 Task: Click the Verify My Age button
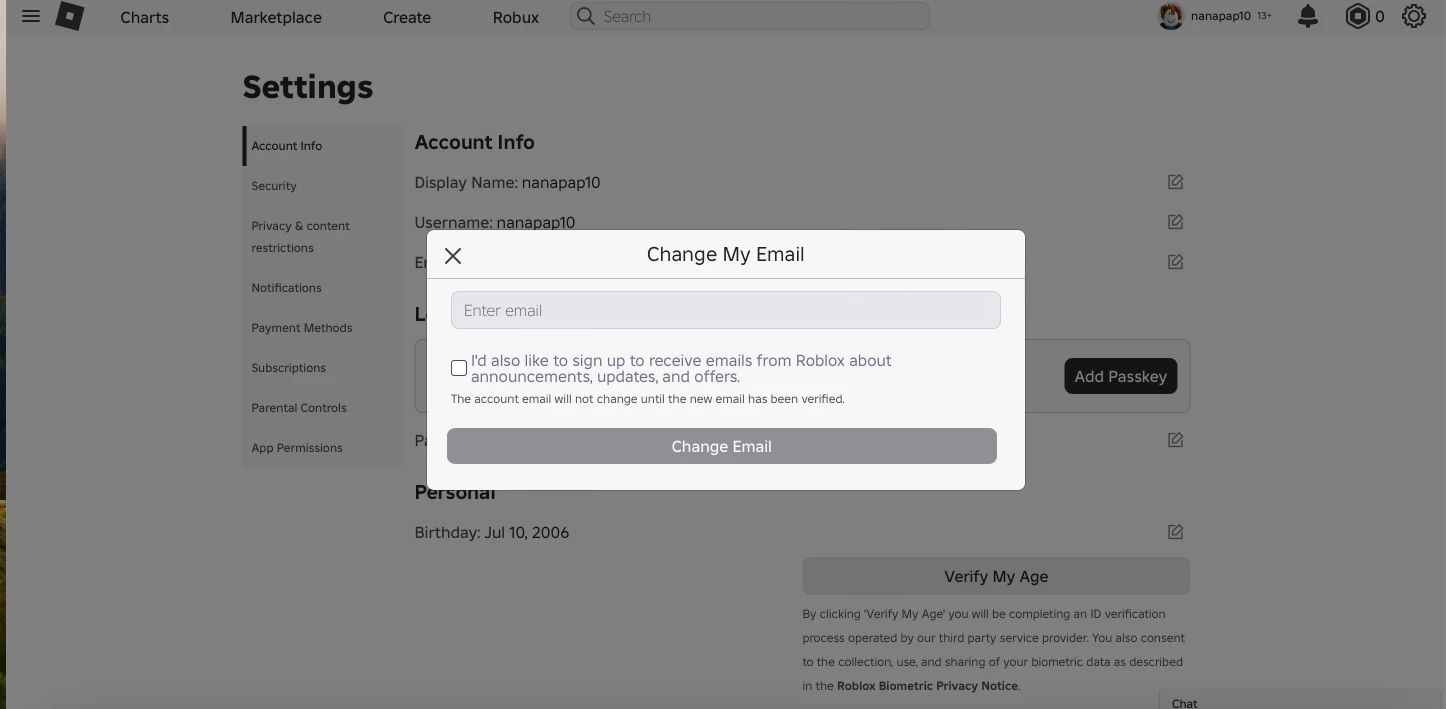click(996, 576)
